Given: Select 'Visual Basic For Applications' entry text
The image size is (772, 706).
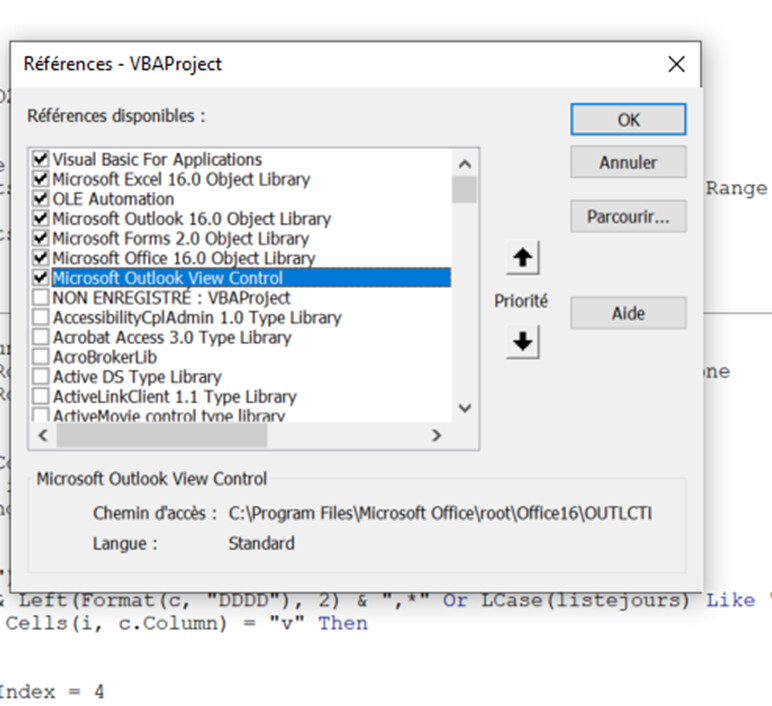Looking at the screenshot, I should [157, 160].
